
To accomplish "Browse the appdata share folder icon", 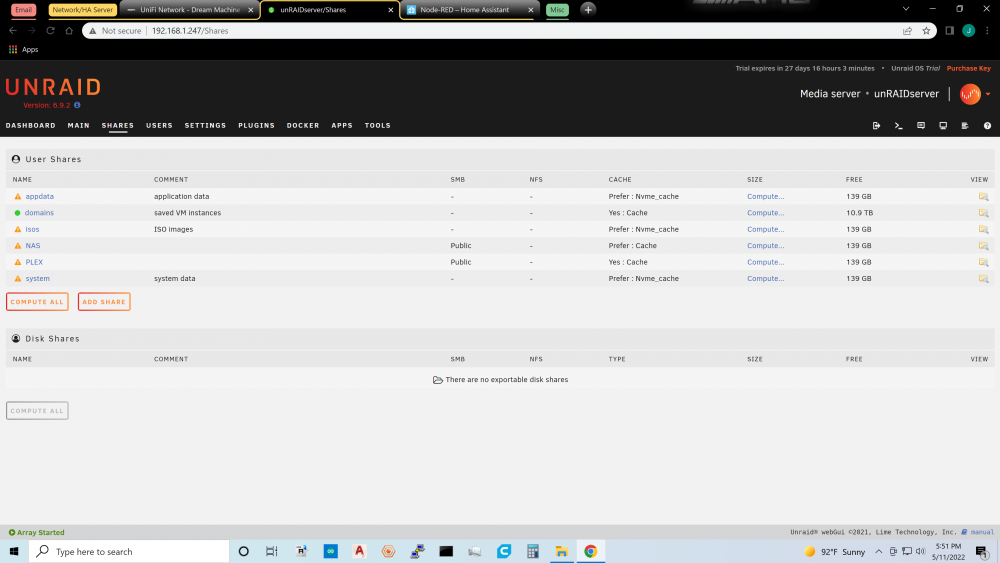I will [983, 196].
